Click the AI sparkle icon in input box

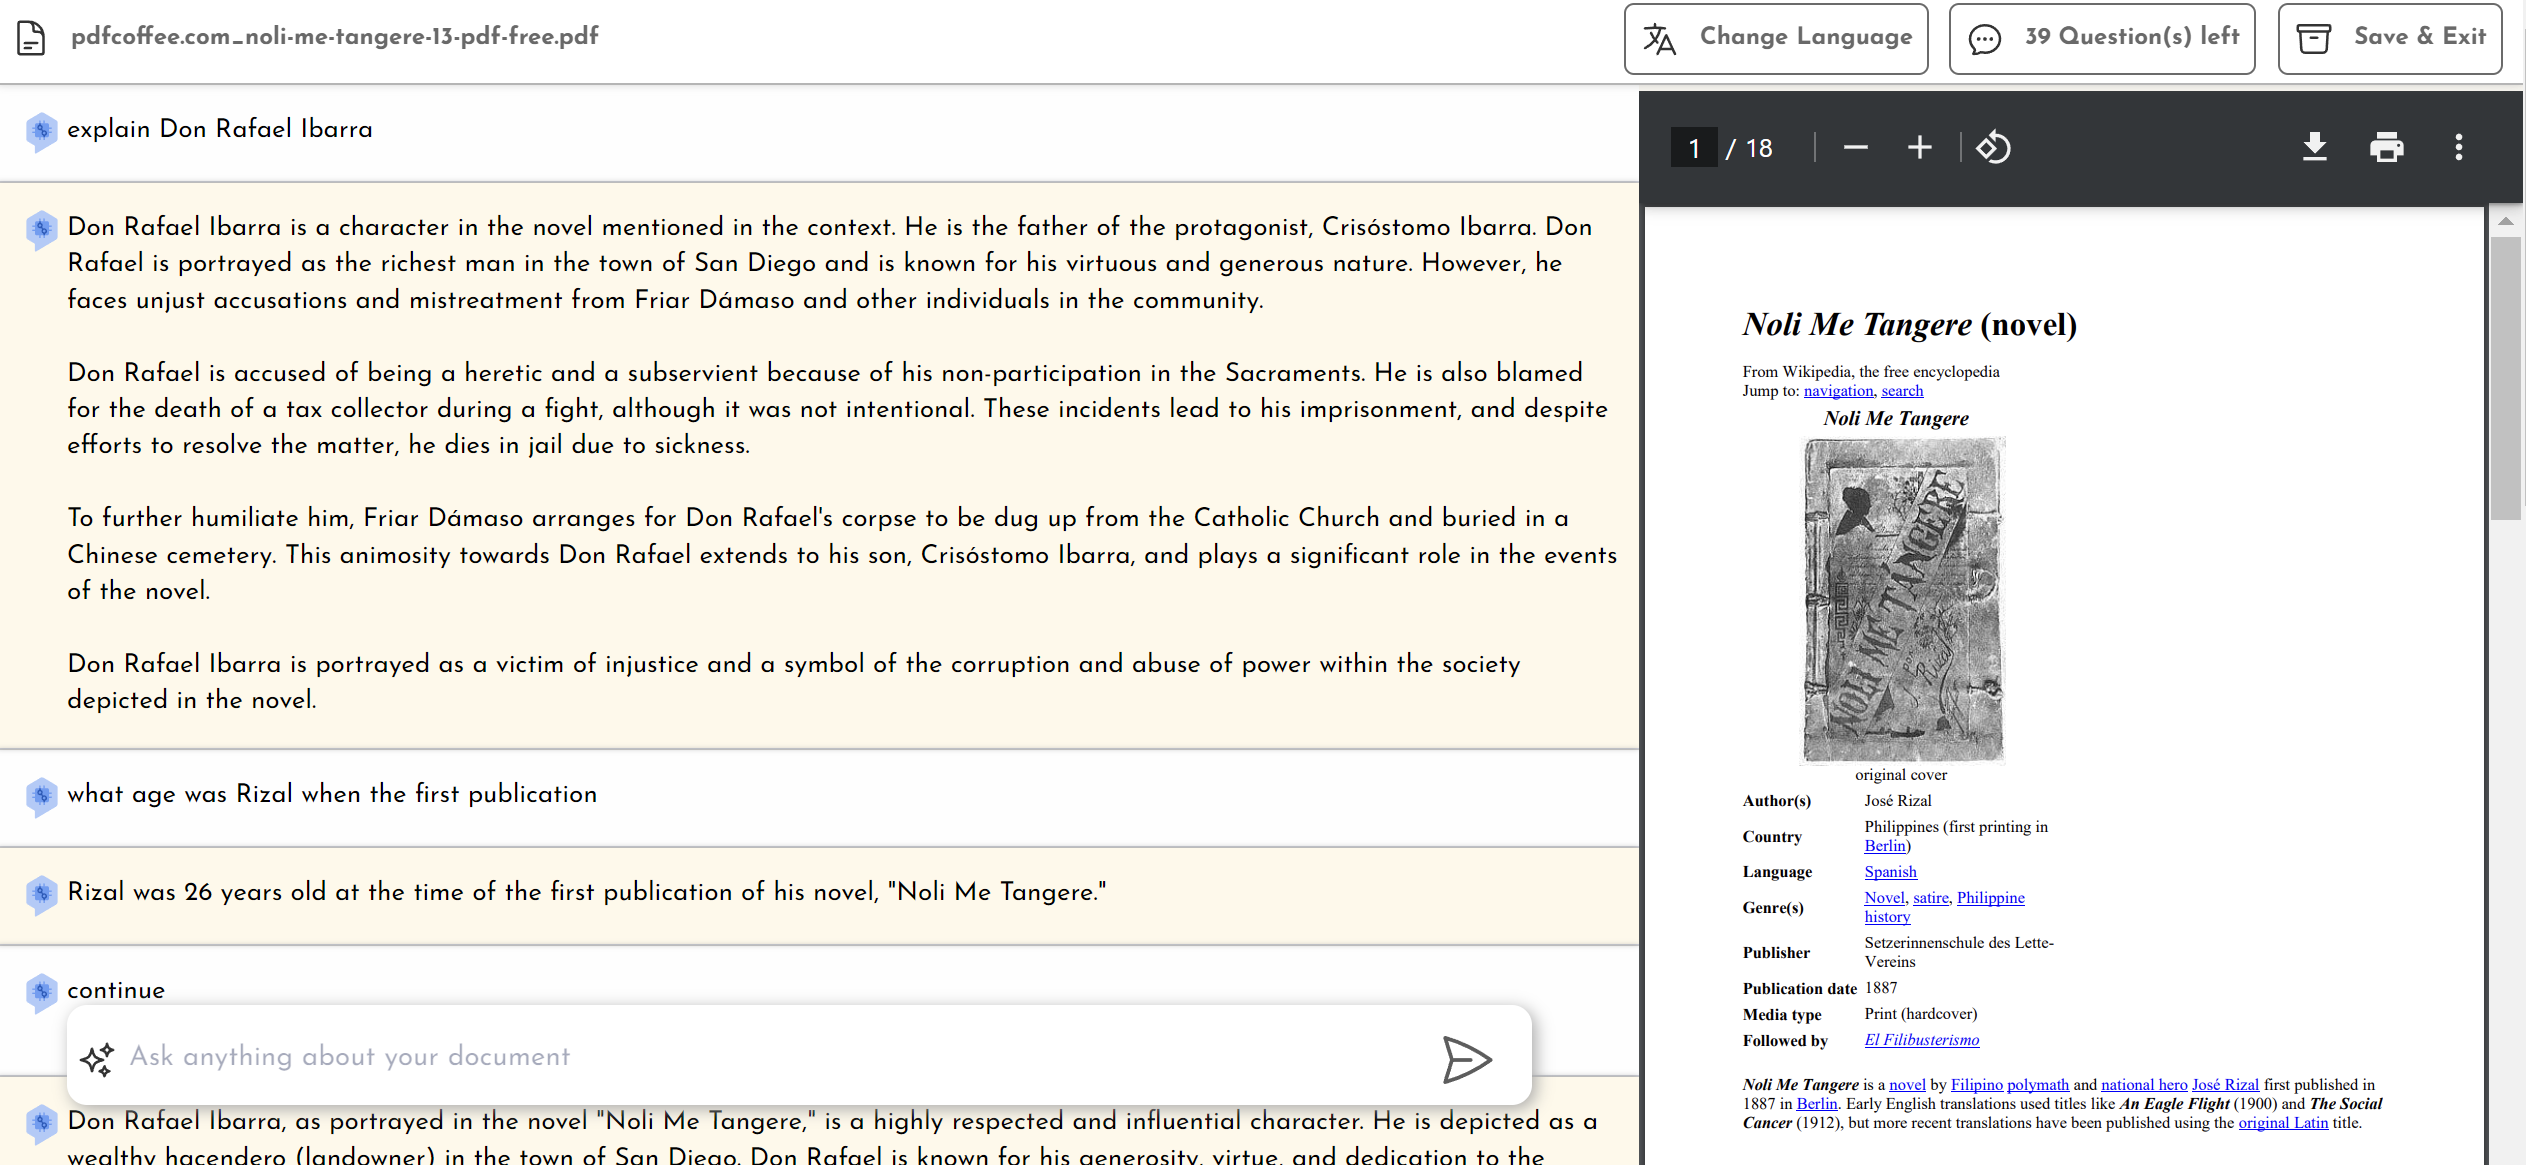98,1059
